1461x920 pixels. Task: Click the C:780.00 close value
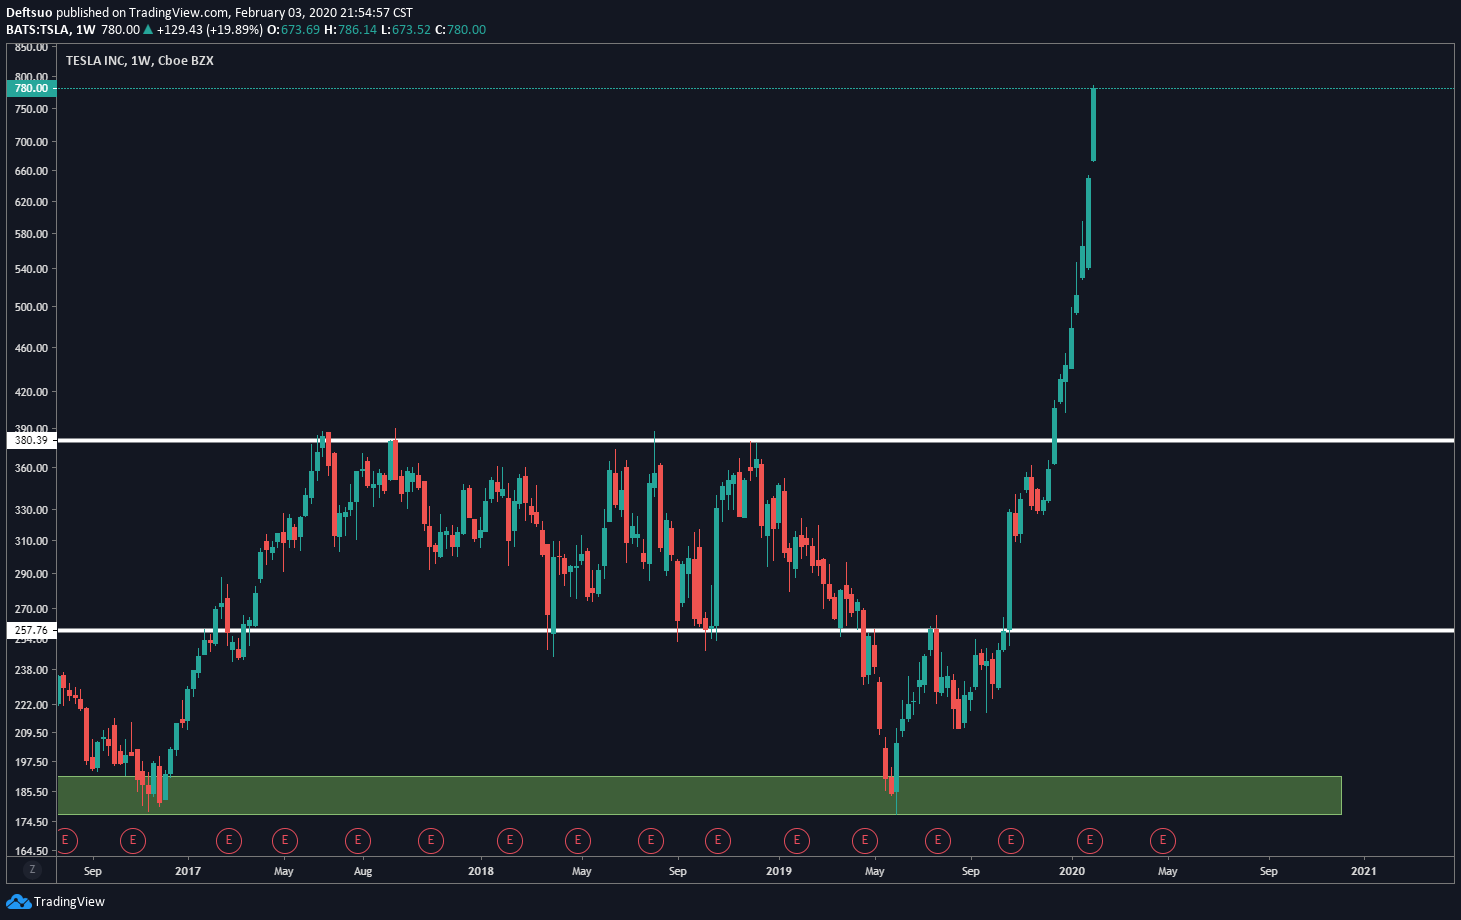pyautogui.click(x=460, y=29)
